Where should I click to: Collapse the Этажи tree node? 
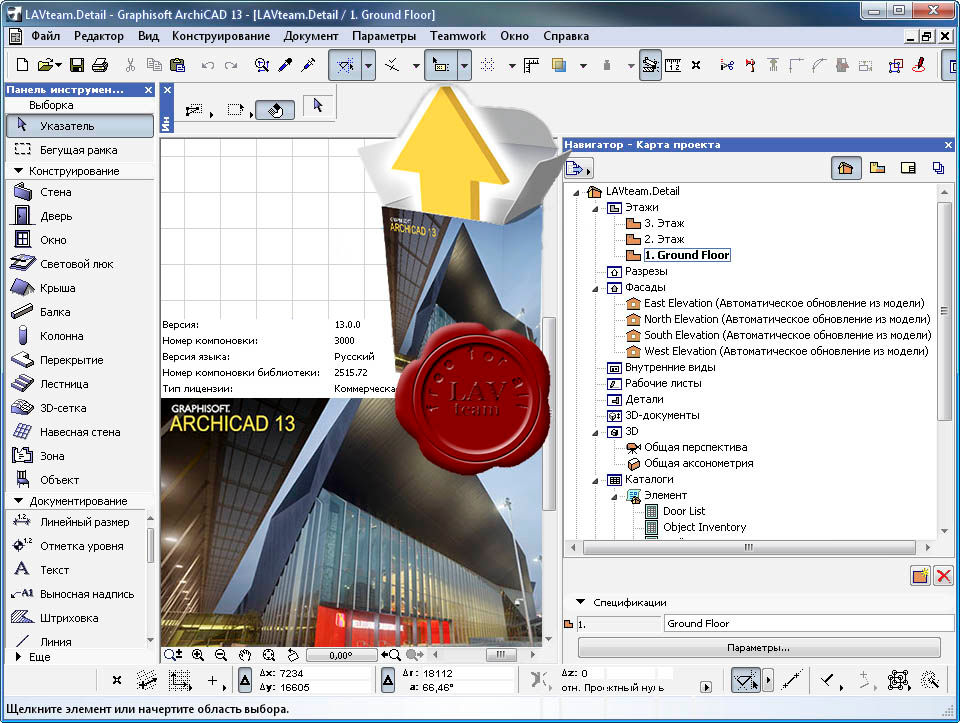[x=595, y=208]
